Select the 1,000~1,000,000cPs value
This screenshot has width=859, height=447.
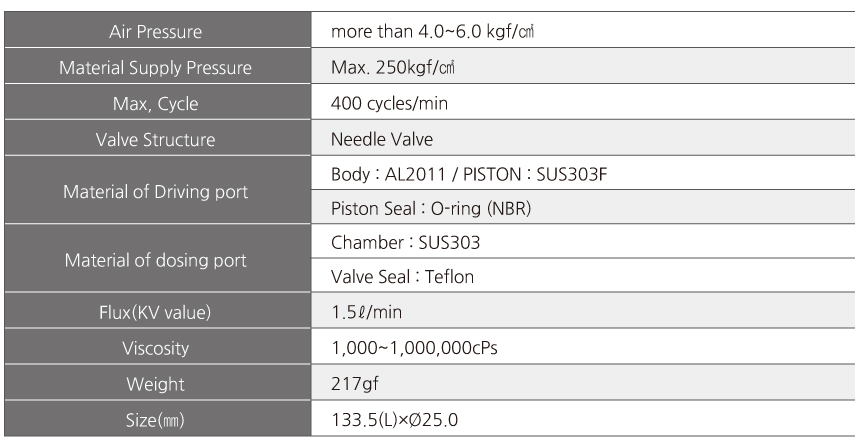415,348
